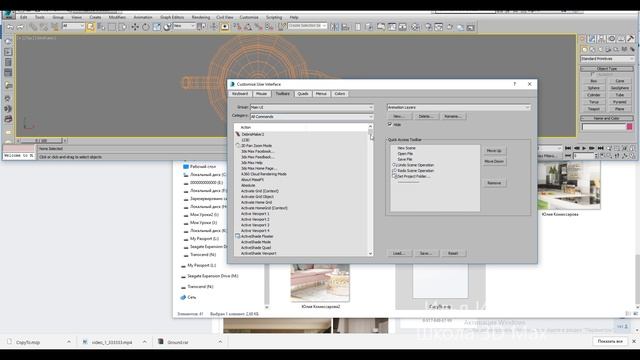Select the Move transform tool
This screenshot has width=640, height=360.
click(x=135, y=27)
